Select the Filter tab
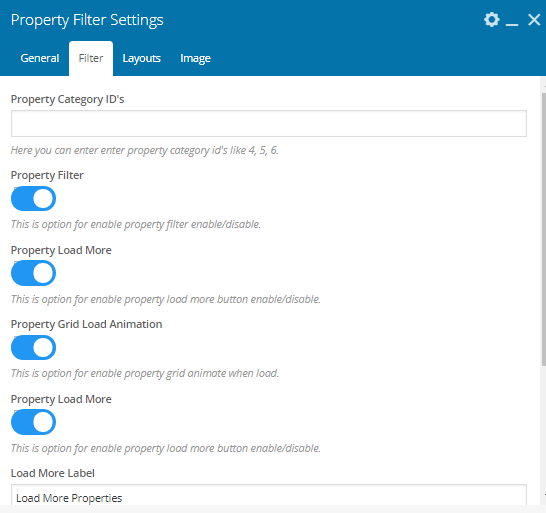Image resolution: width=546 pixels, height=513 pixels. pyautogui.click(x=91, y=58)
